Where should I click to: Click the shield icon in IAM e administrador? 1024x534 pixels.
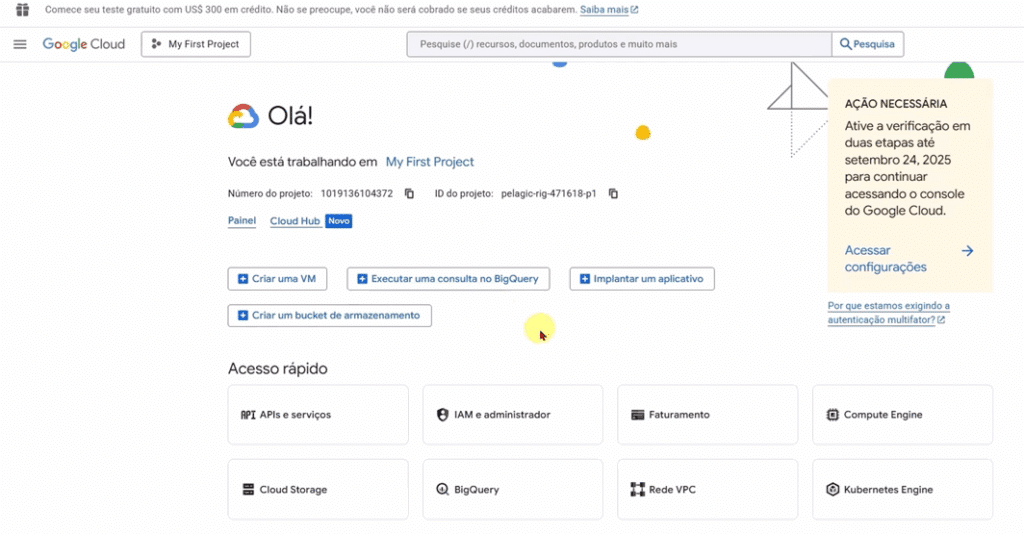[442, 415]
